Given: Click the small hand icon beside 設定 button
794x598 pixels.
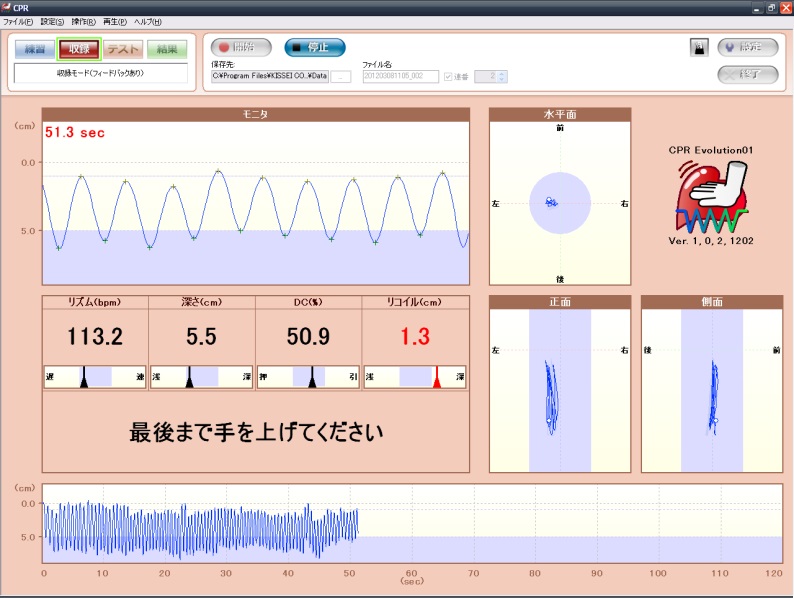Looking at the screenshot, I should click(698, 47).
